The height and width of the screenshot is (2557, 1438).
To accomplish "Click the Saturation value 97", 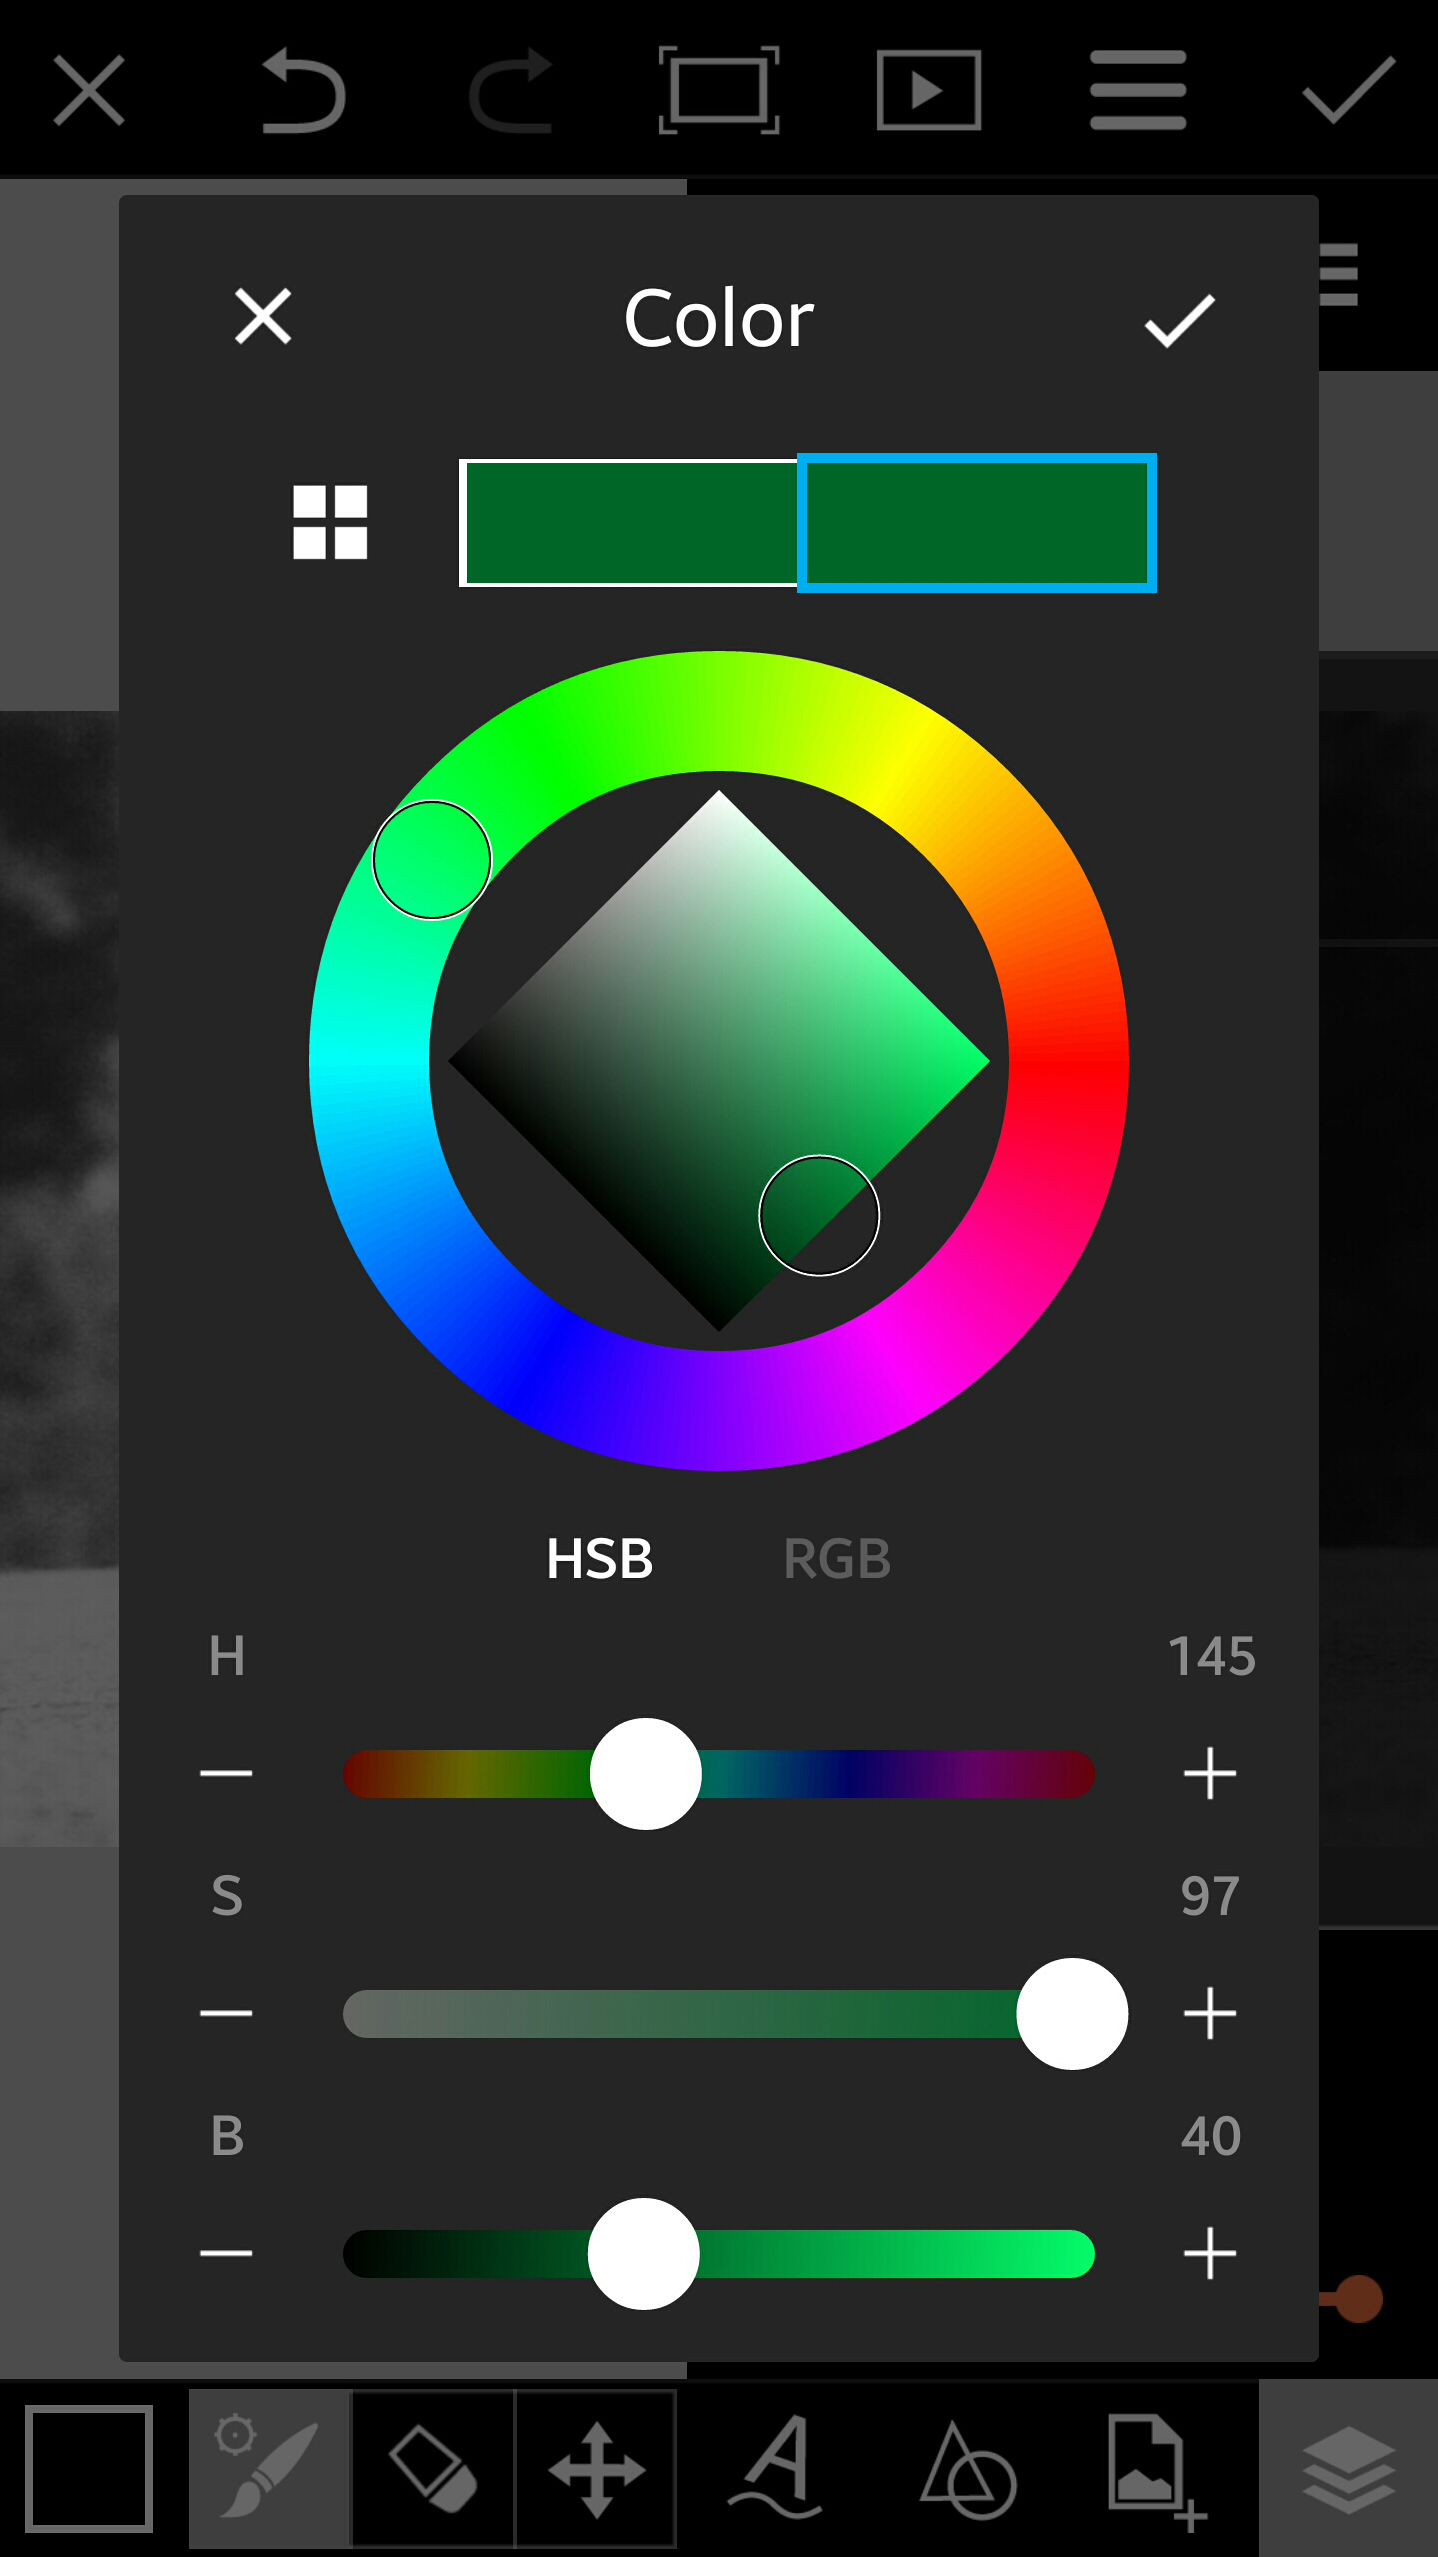I will click(1210, 1896).
